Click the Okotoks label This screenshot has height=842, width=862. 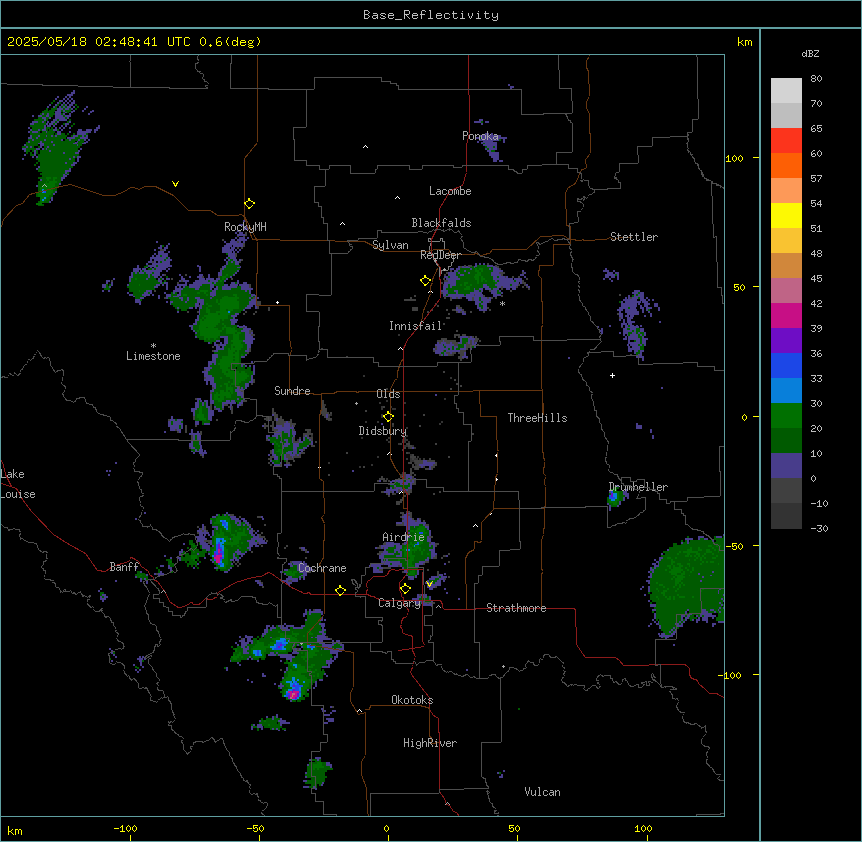click(412, 700)
